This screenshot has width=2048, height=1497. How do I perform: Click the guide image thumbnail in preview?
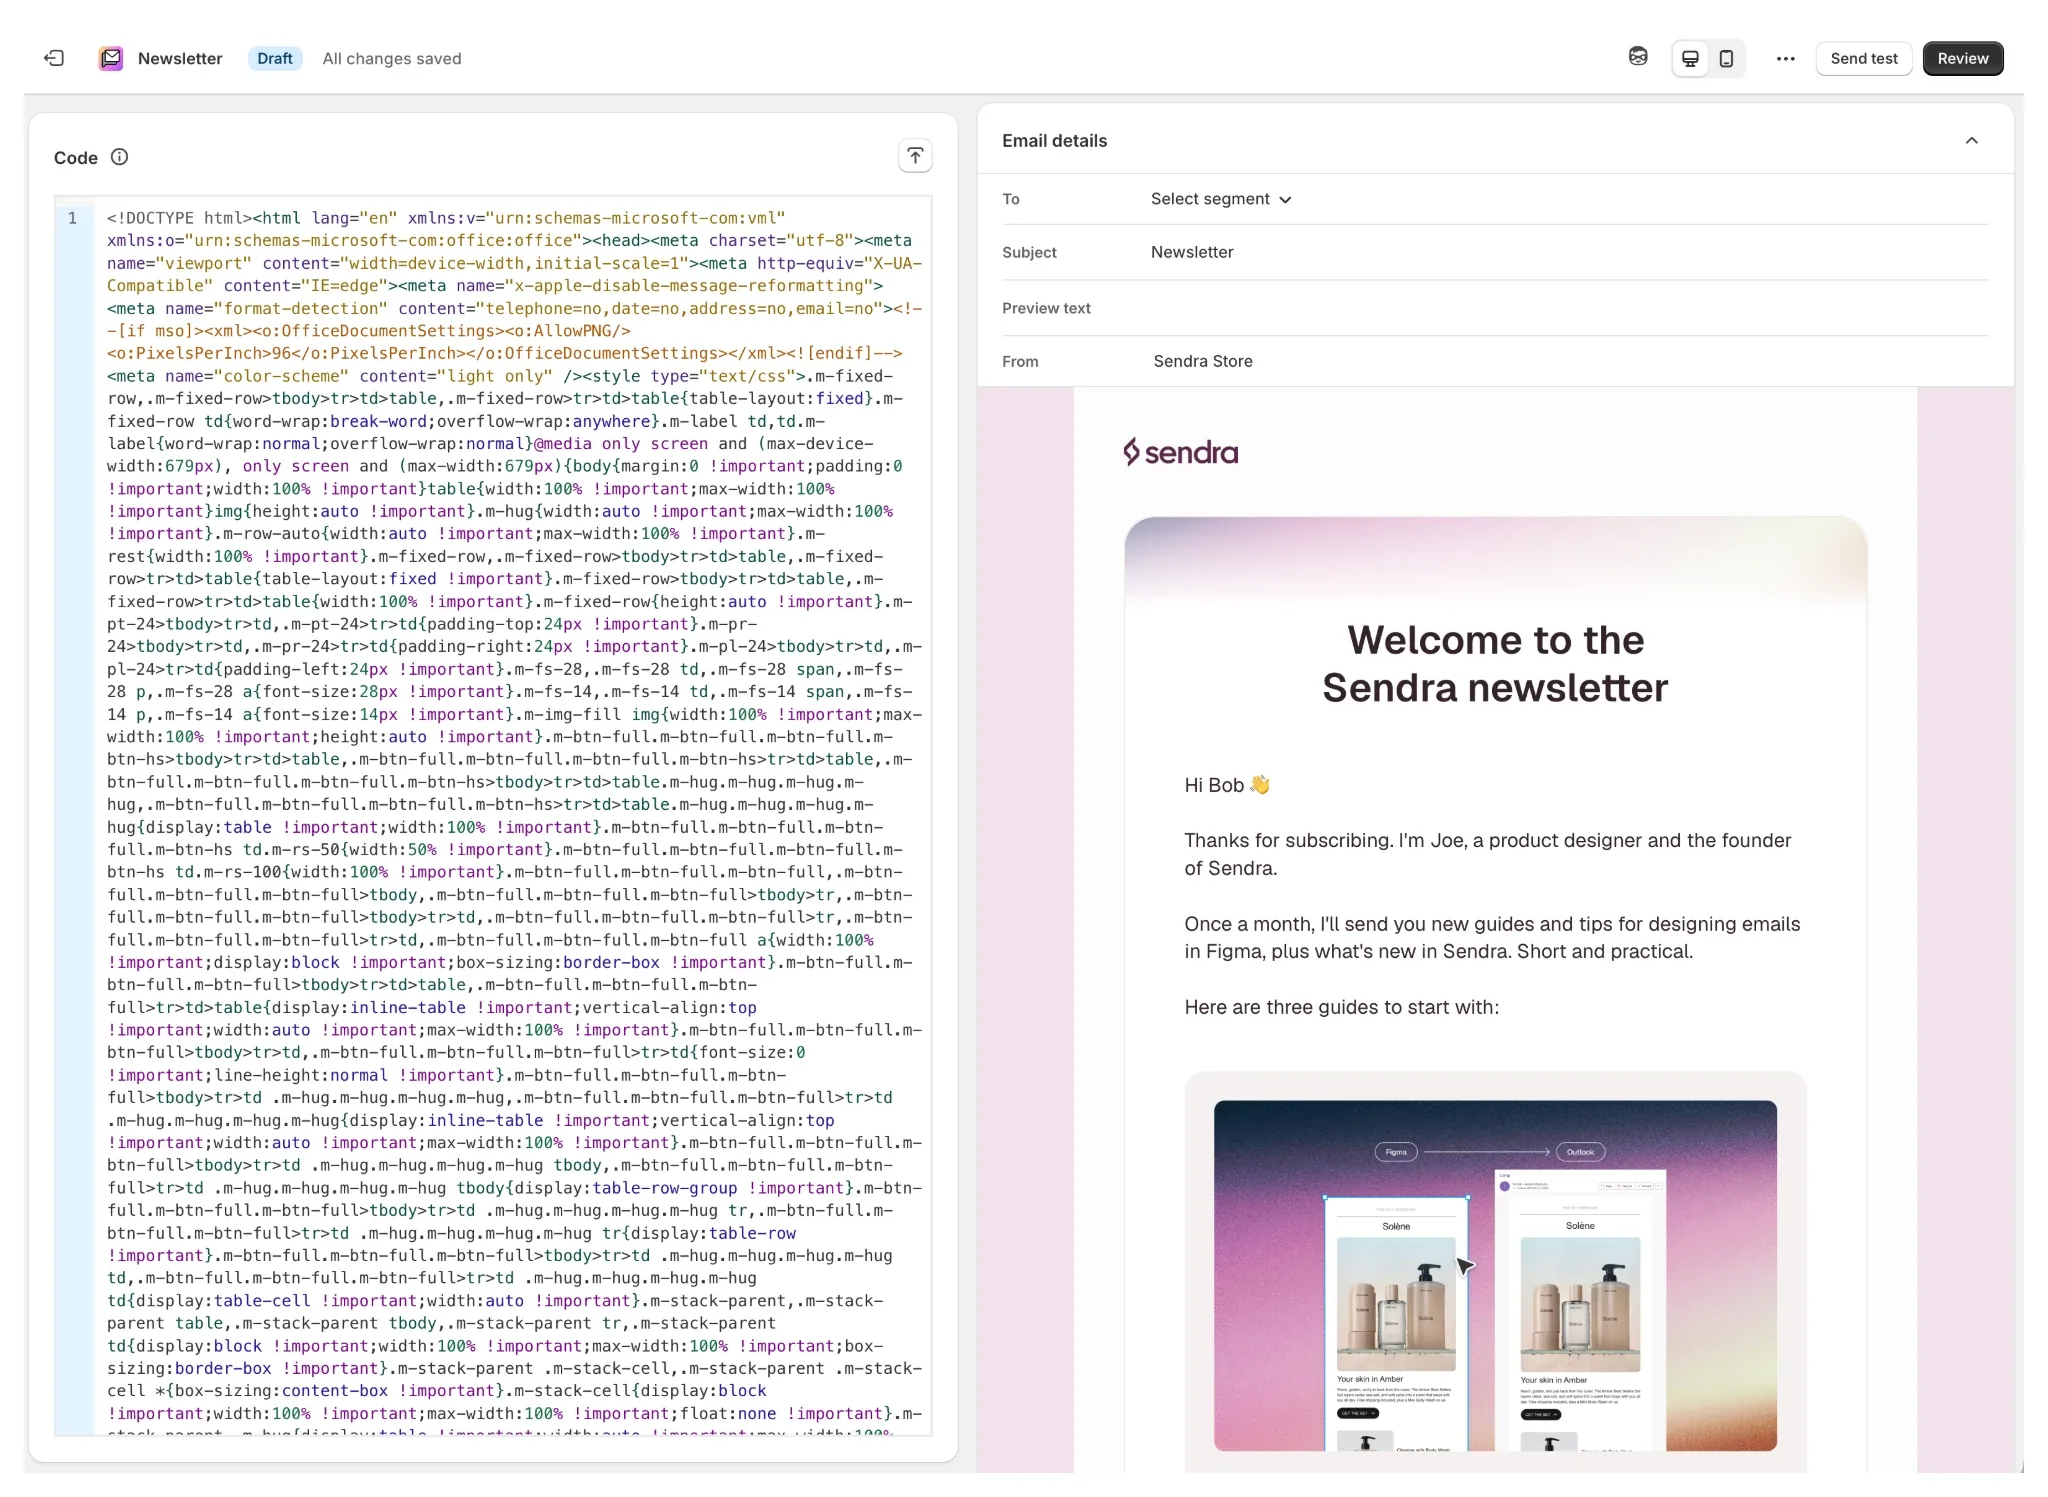[1495, 1275]
